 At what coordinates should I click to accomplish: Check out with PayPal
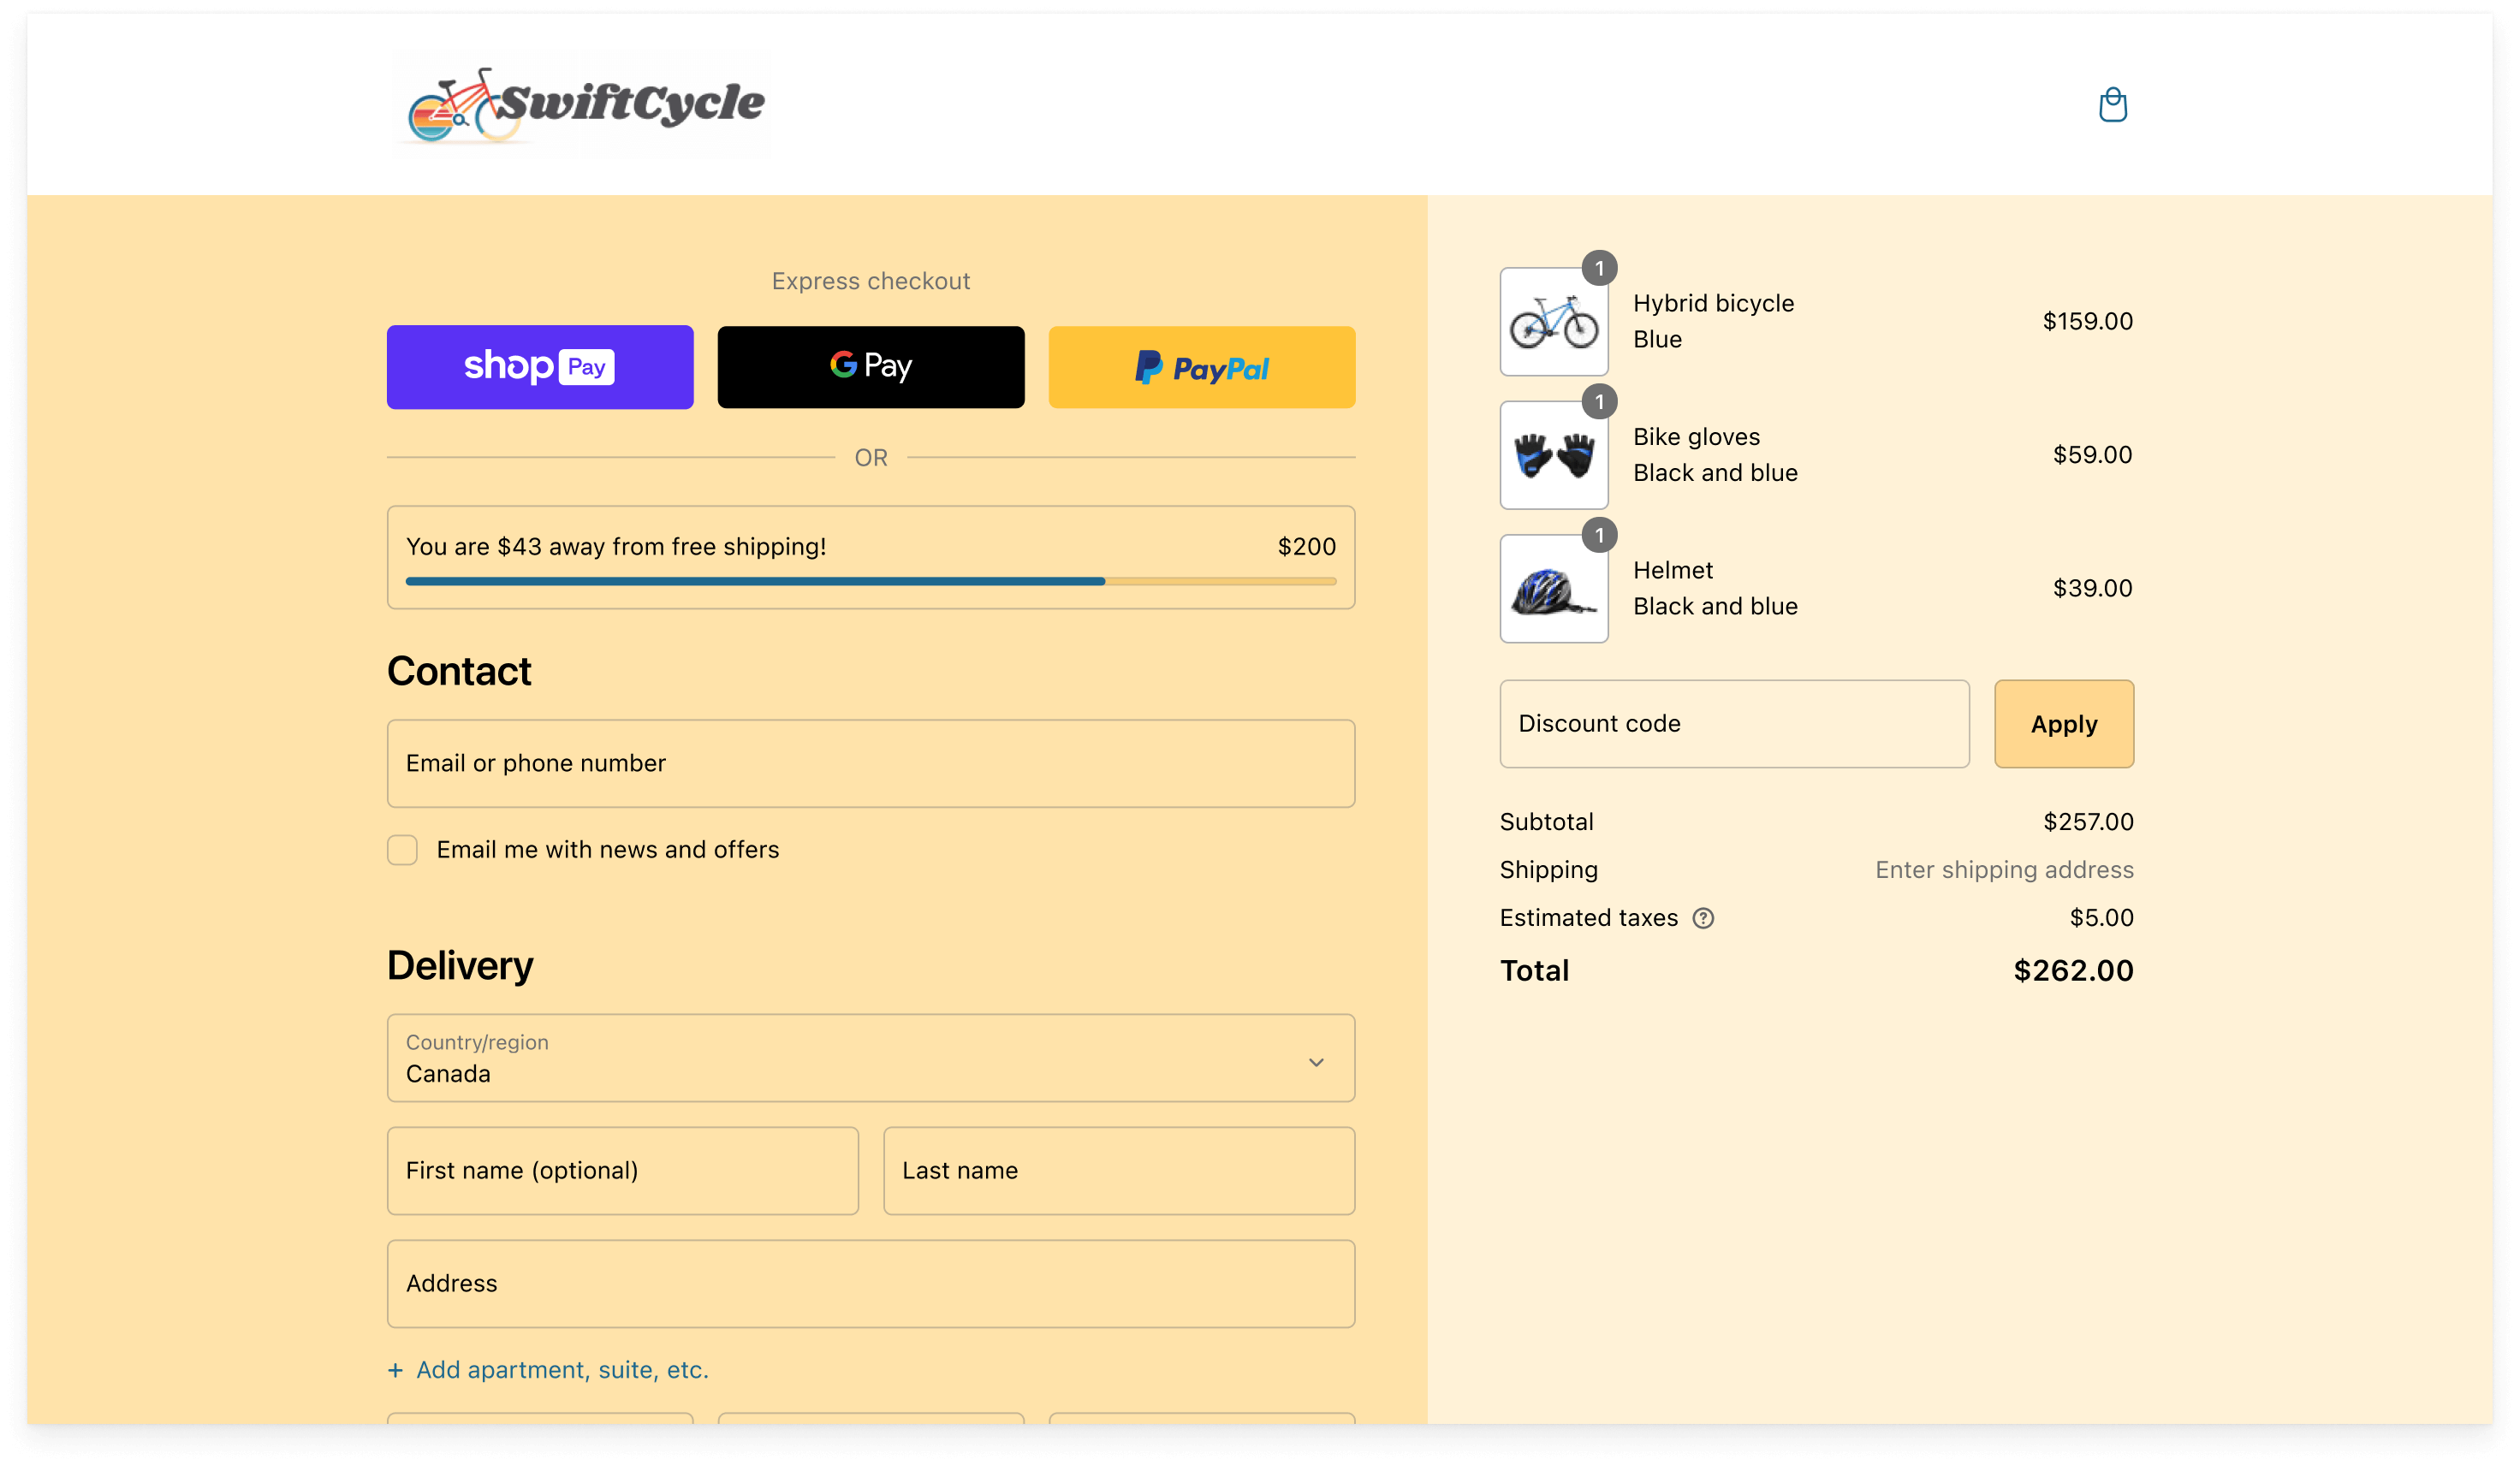pos(1201,367)
